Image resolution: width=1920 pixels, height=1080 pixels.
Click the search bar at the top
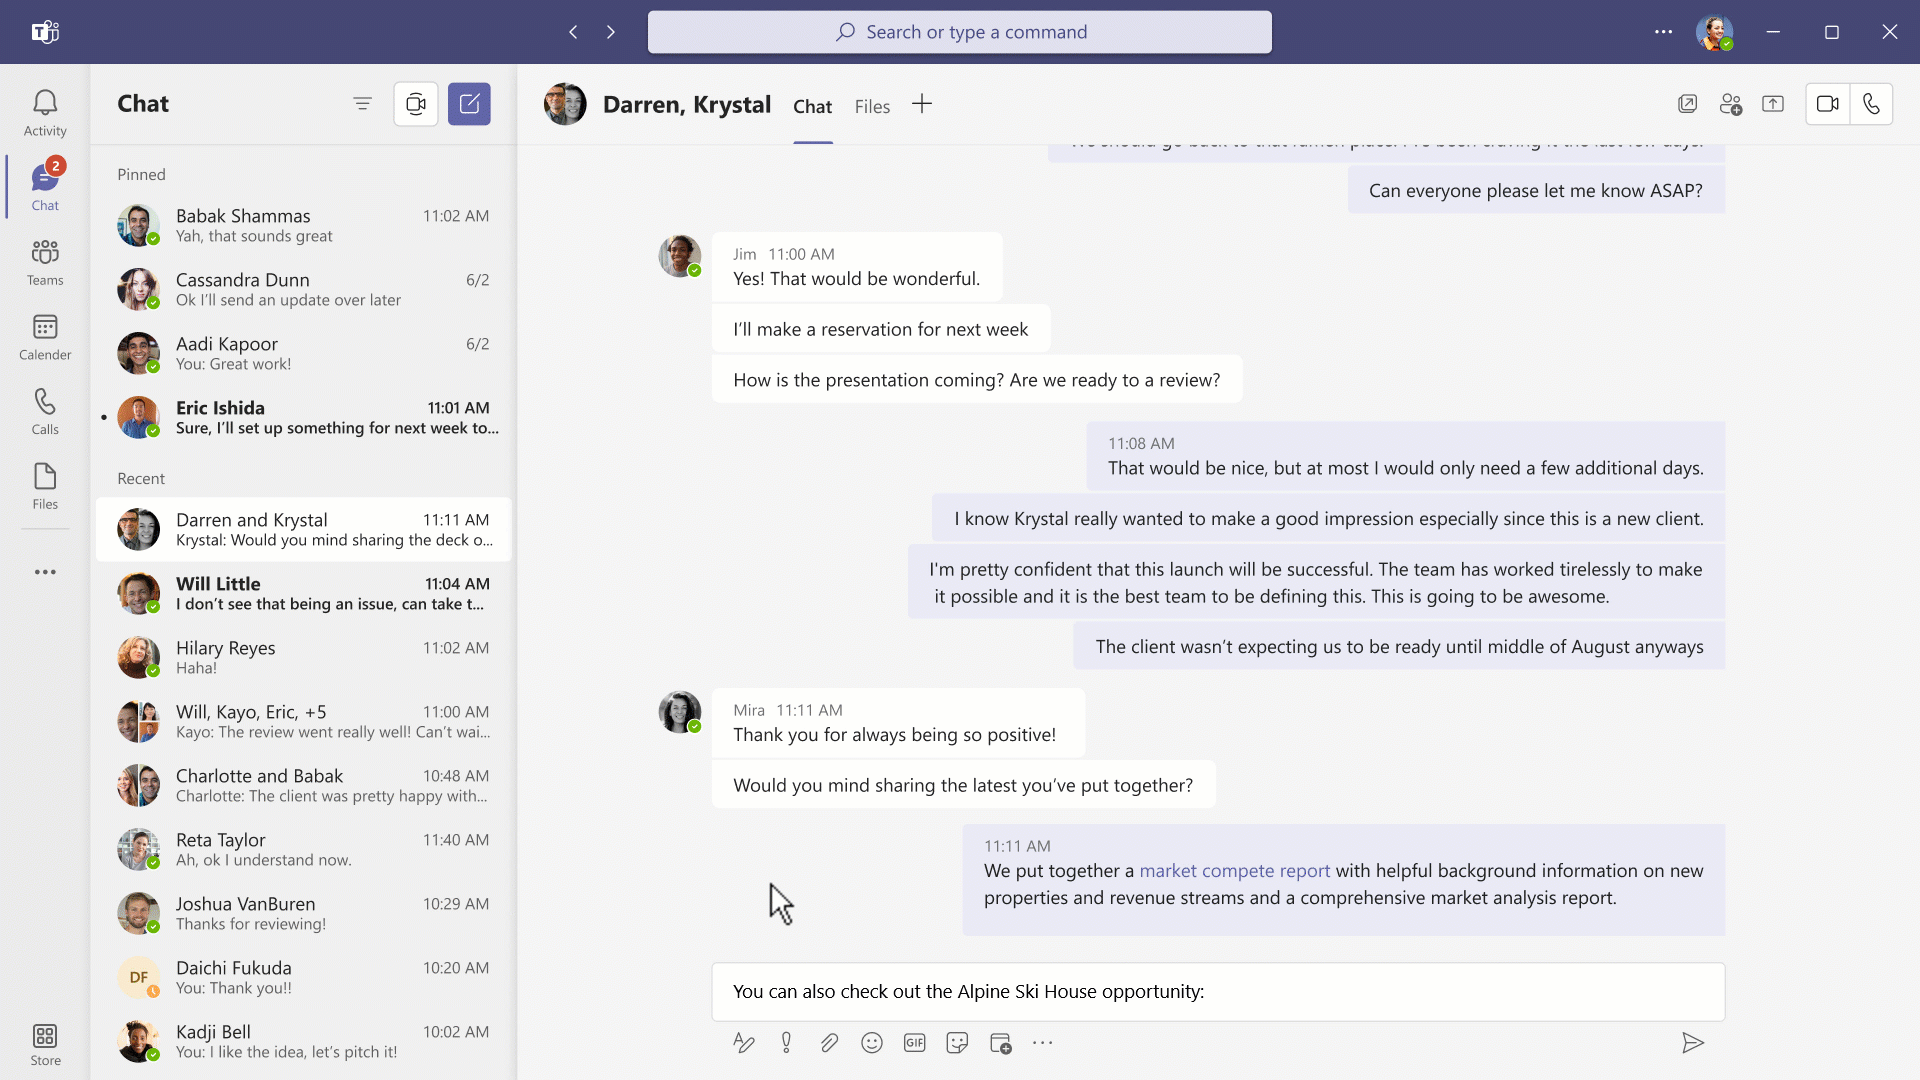click(959, 31)
